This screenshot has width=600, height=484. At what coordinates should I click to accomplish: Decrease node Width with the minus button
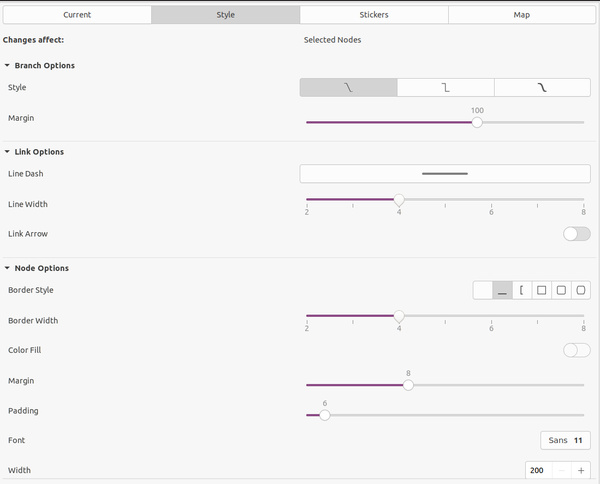562,471
